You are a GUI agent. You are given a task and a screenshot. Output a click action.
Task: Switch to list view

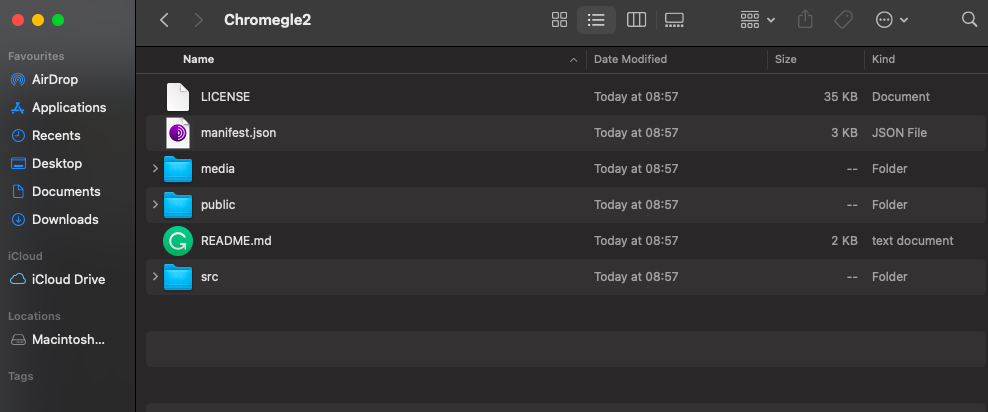coord(596,20)
